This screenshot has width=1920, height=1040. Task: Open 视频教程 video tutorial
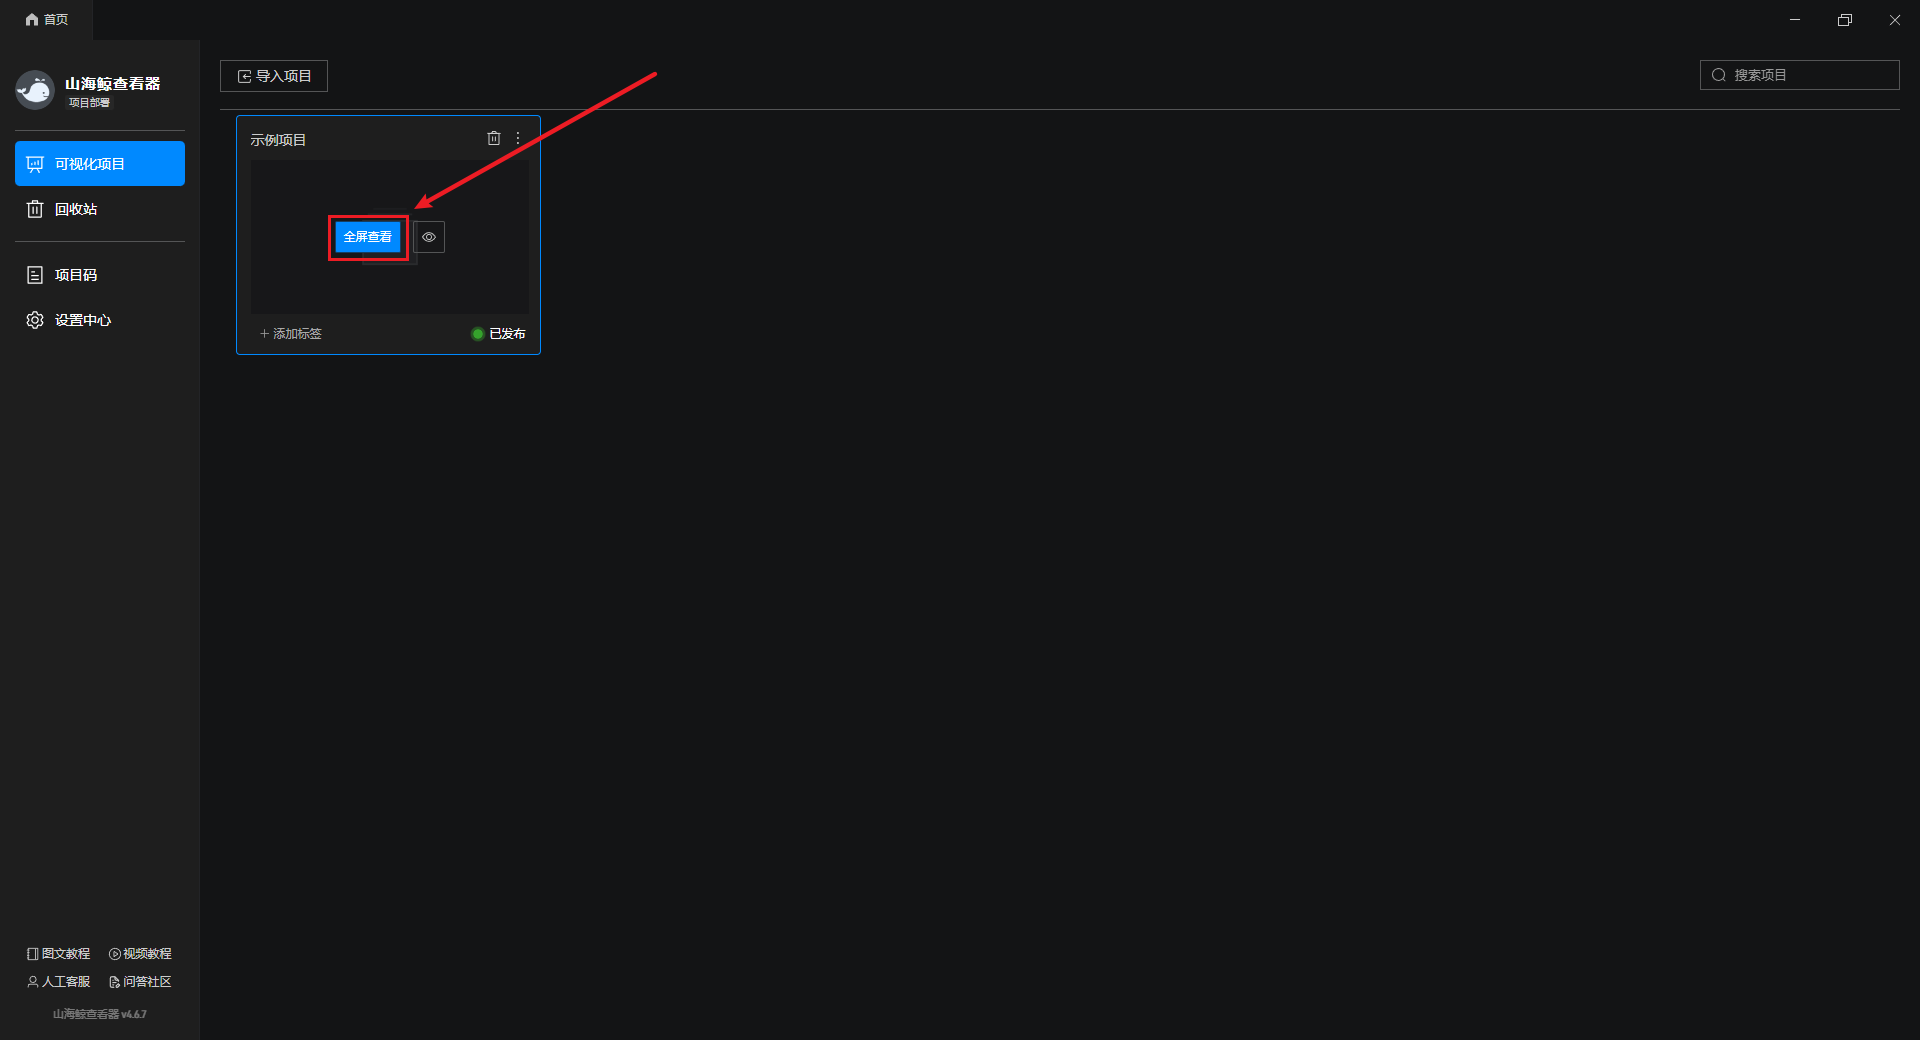pyautogui.click(x=140, y=954)
